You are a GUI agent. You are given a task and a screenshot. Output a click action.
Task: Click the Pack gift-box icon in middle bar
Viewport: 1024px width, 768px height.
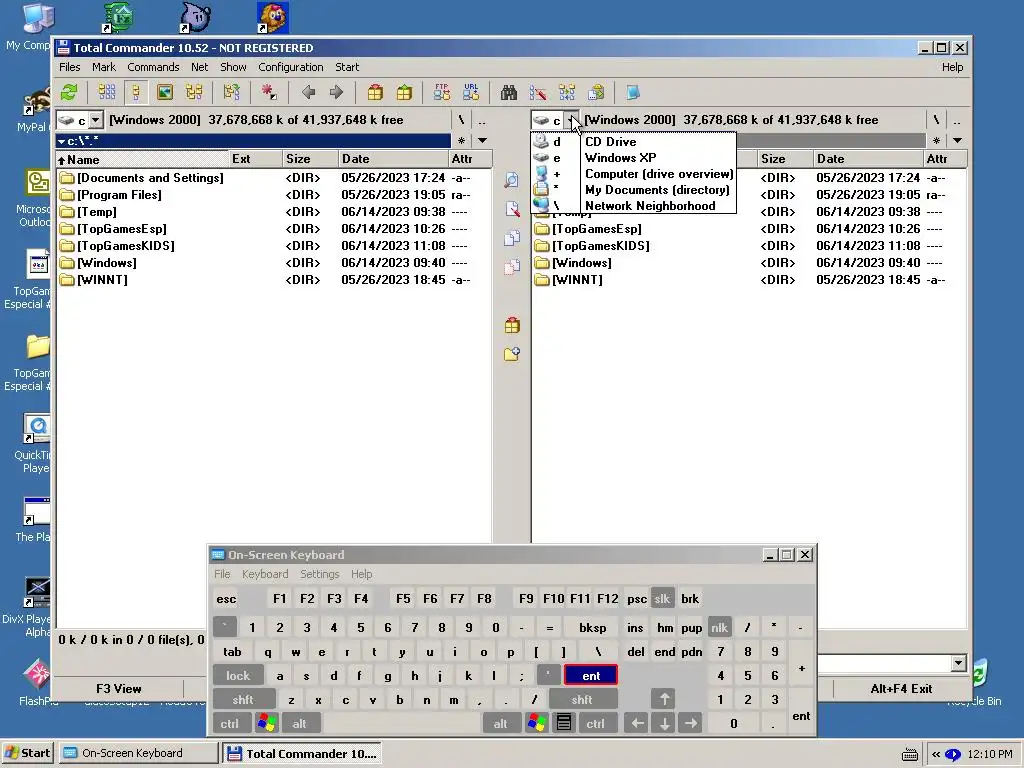point(512,325)
